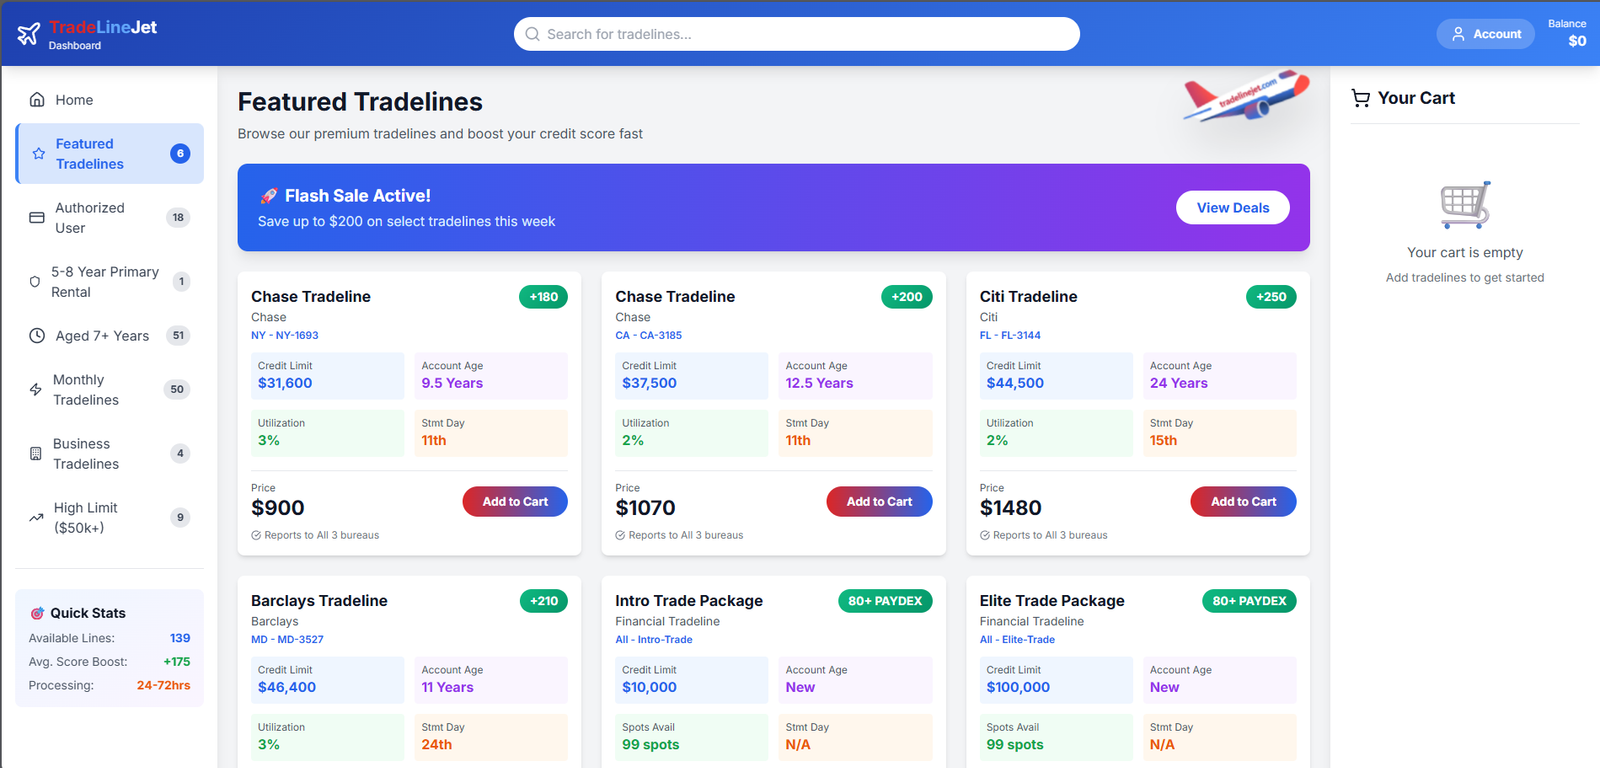
Task: Click the TradeLineJet airplane logo icon
Action: coord(29,34)
